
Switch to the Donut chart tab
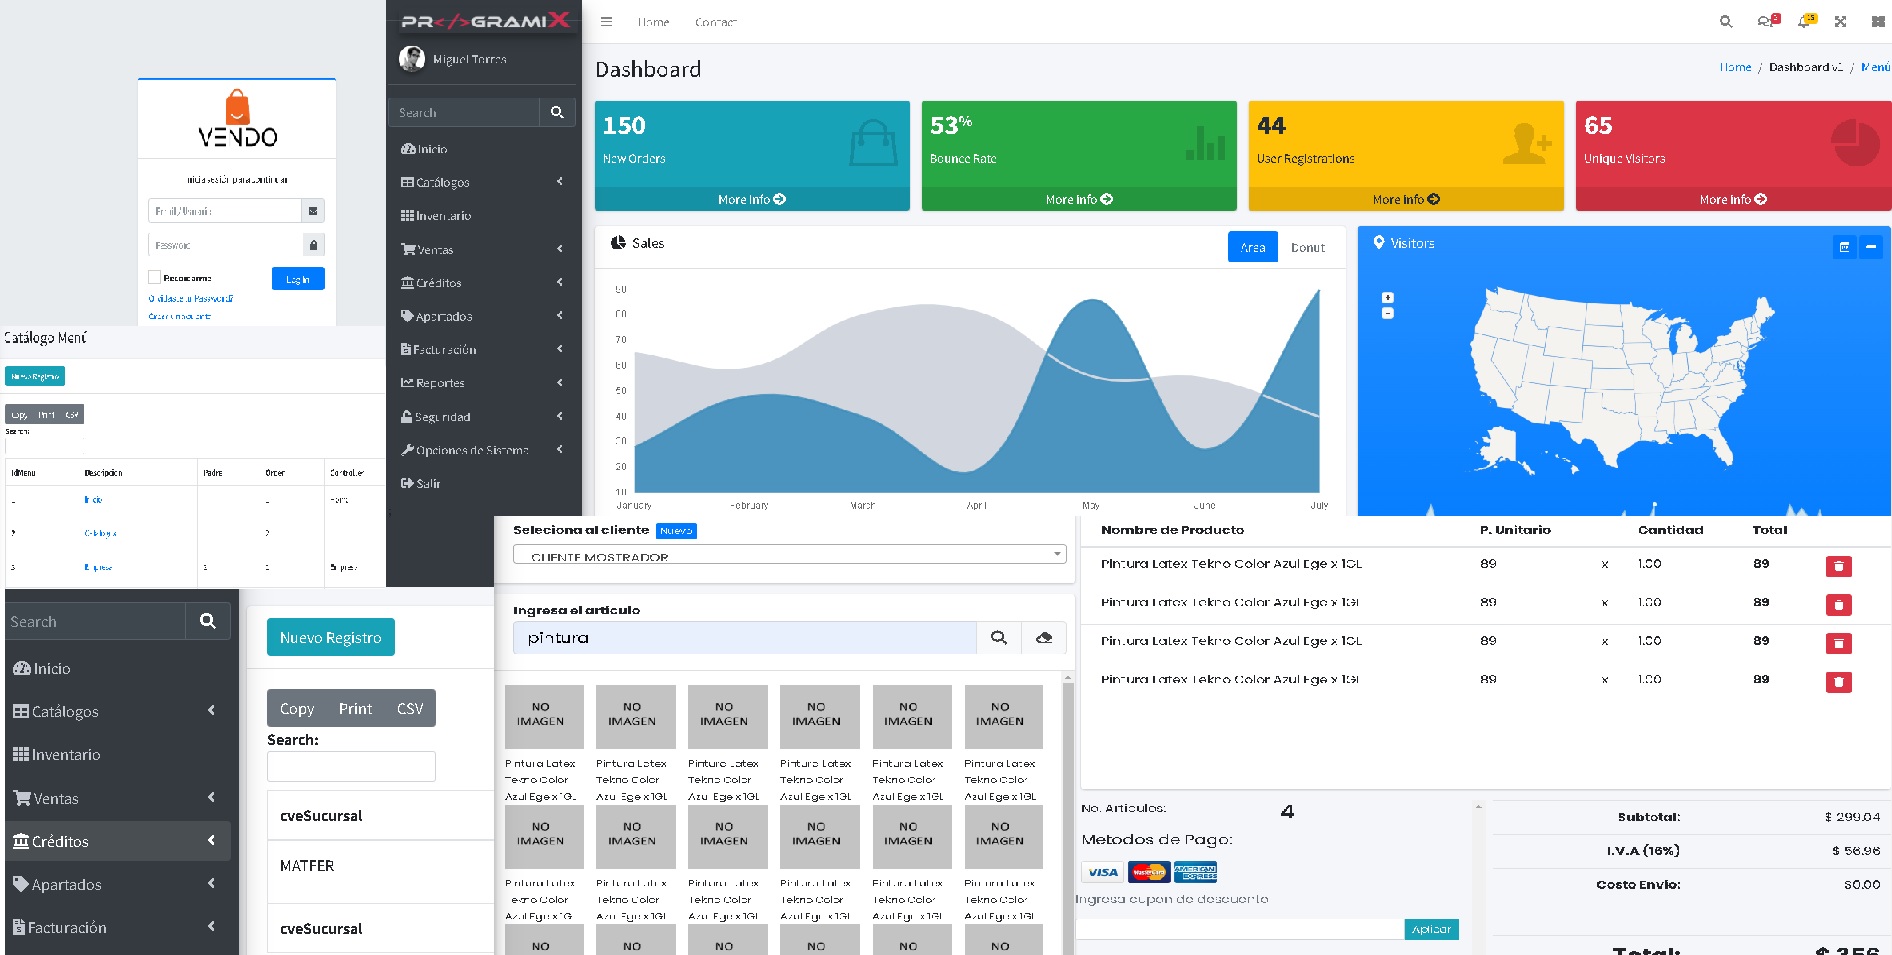1307,247
